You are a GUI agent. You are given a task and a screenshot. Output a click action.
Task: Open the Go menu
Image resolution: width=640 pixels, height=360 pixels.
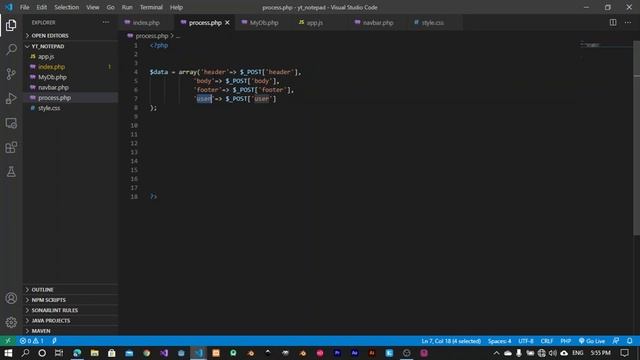pos(111,7)
